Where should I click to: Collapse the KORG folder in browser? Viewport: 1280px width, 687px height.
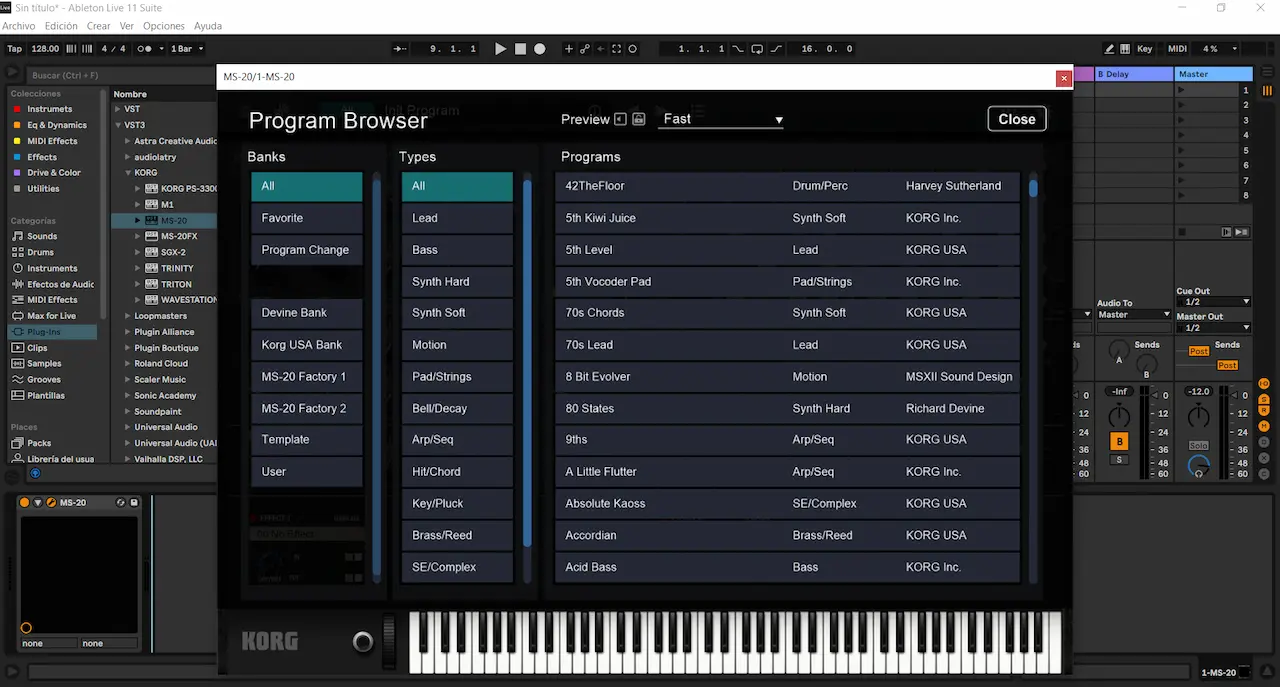tap(129, 173)
